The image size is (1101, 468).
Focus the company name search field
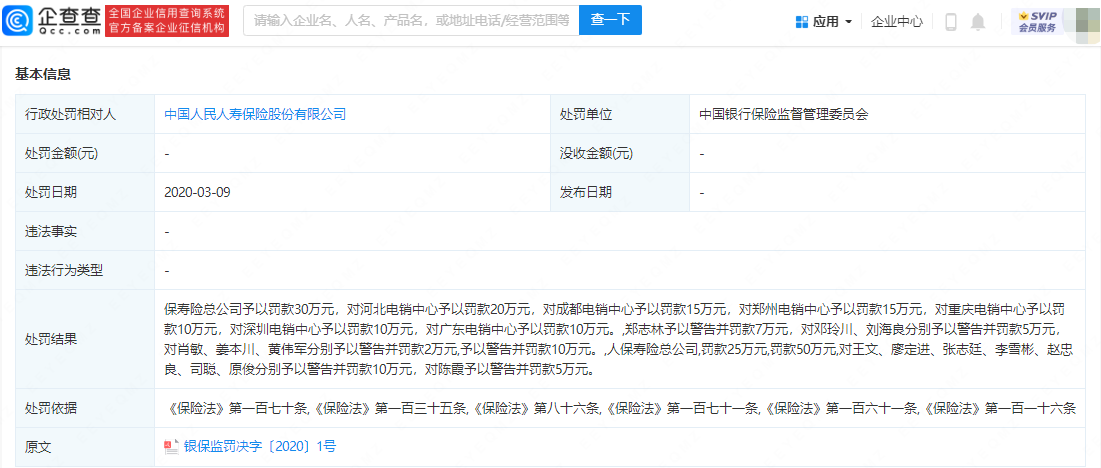pyautogui.click(x=411, y=20)
